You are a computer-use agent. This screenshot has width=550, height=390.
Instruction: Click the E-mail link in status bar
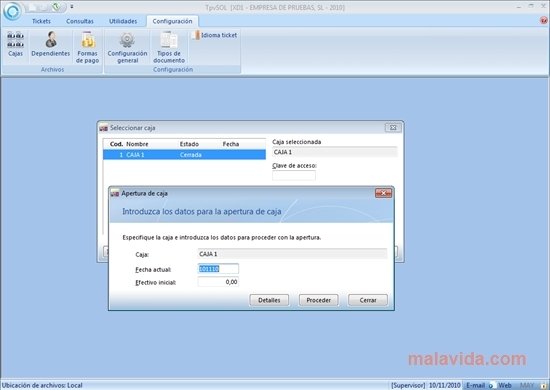pos(475,385)
